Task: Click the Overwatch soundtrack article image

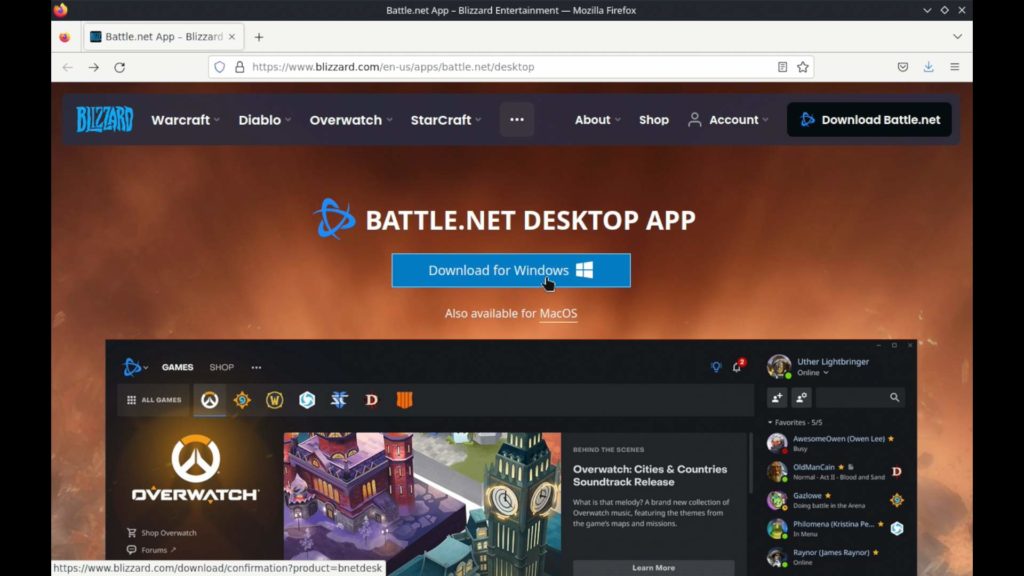Action: pyautogui.click(x=422, y=504)
